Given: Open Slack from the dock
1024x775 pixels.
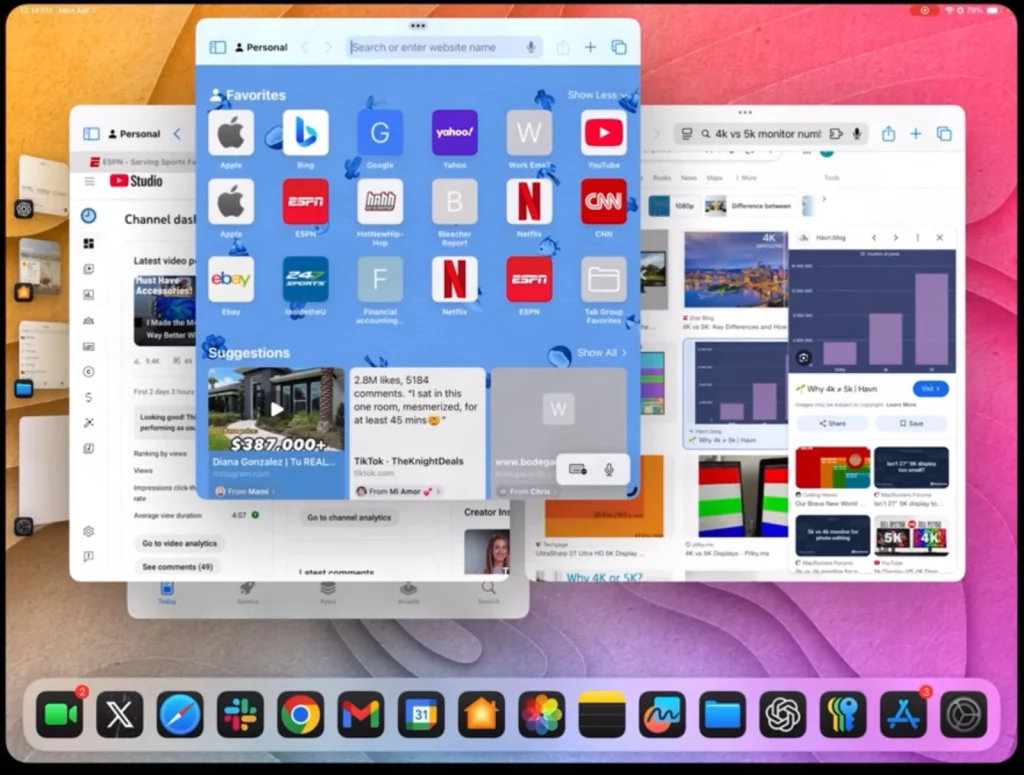Looking at the screenshot, I should [x=240, y=715].
